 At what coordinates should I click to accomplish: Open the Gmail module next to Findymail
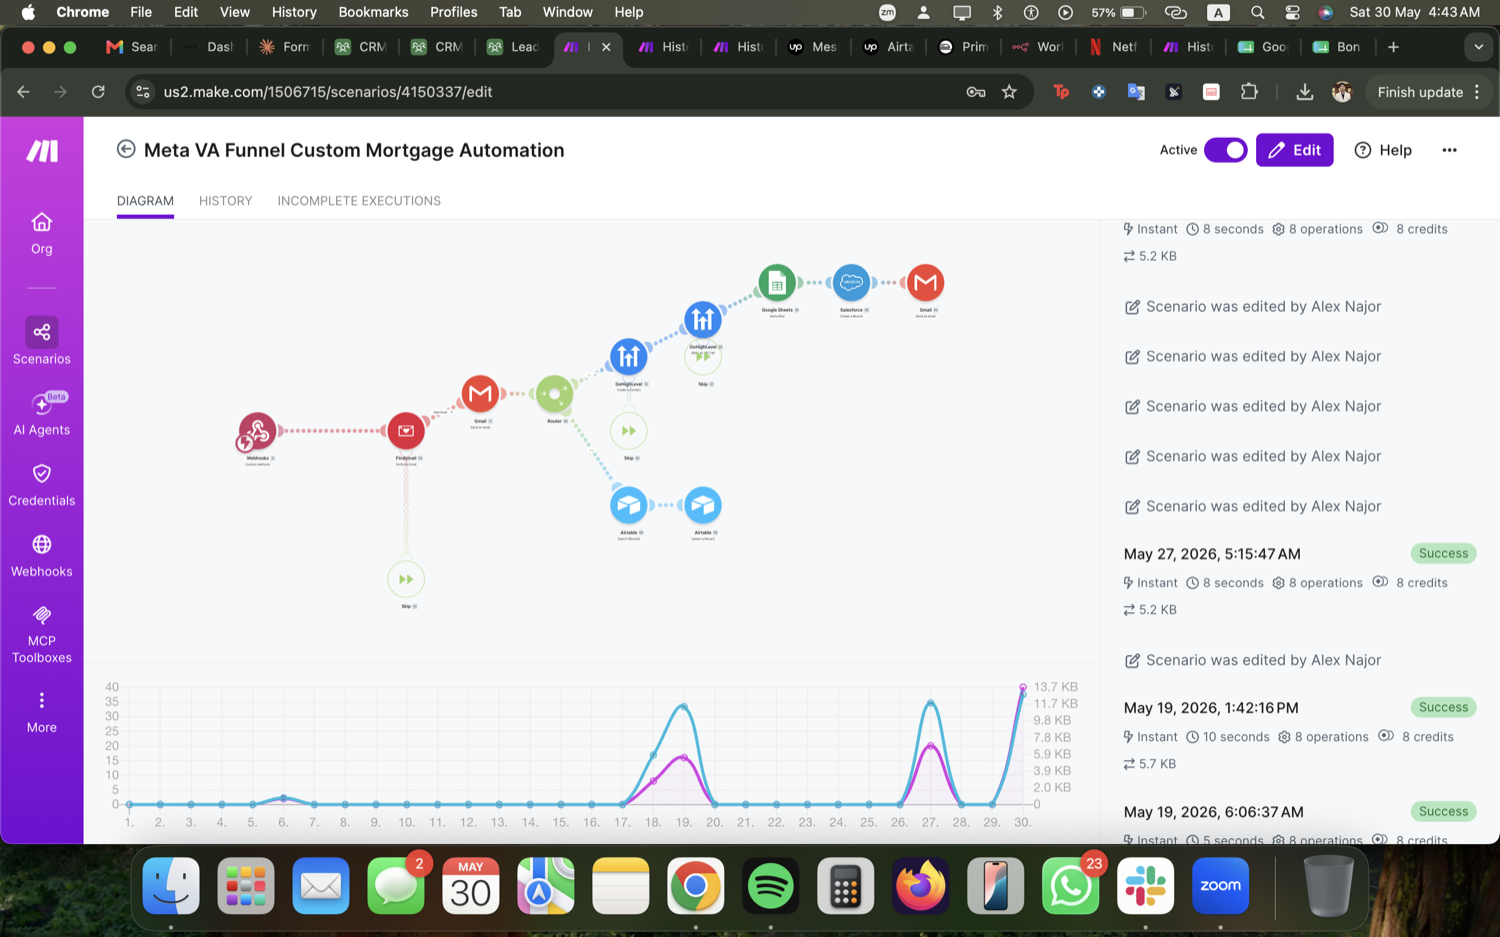click(480, 394)
